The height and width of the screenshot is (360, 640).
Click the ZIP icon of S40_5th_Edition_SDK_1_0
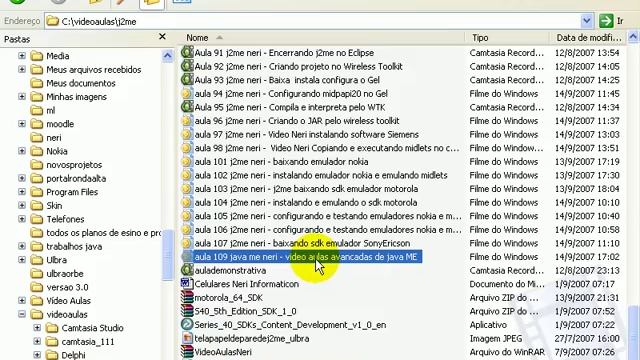187,311
